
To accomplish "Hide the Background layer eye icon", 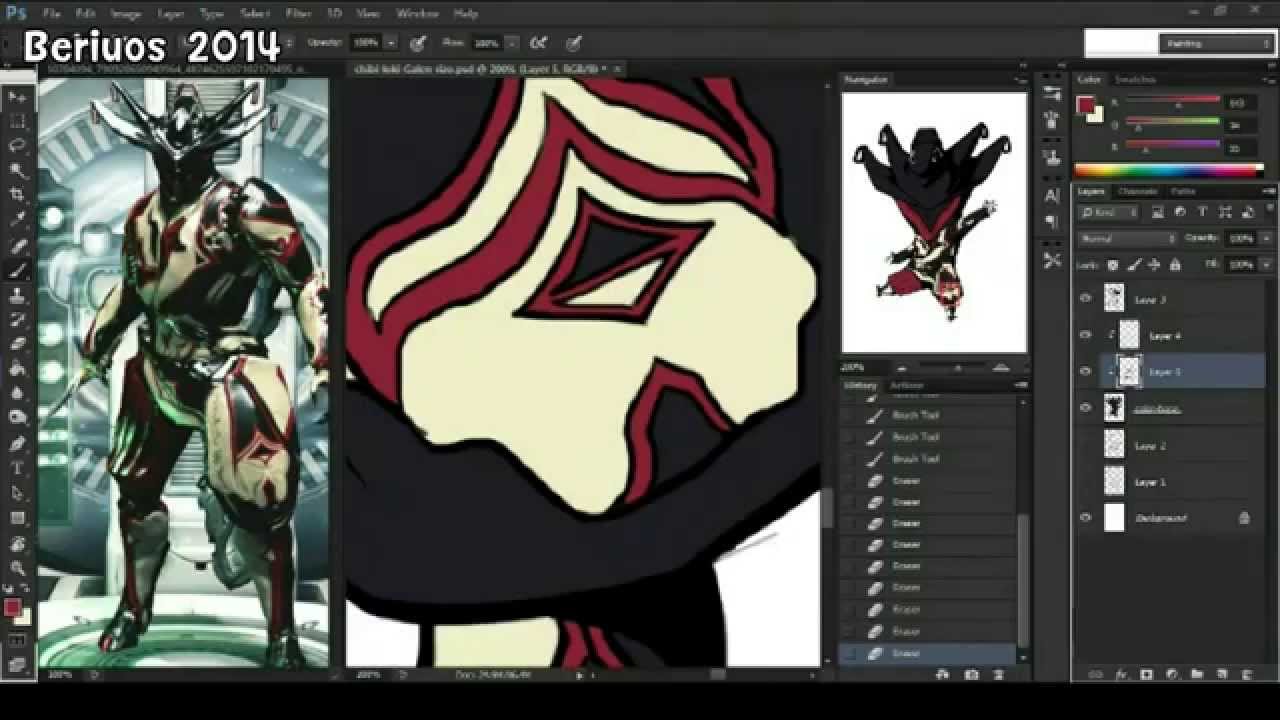I will pos(1086,518).
